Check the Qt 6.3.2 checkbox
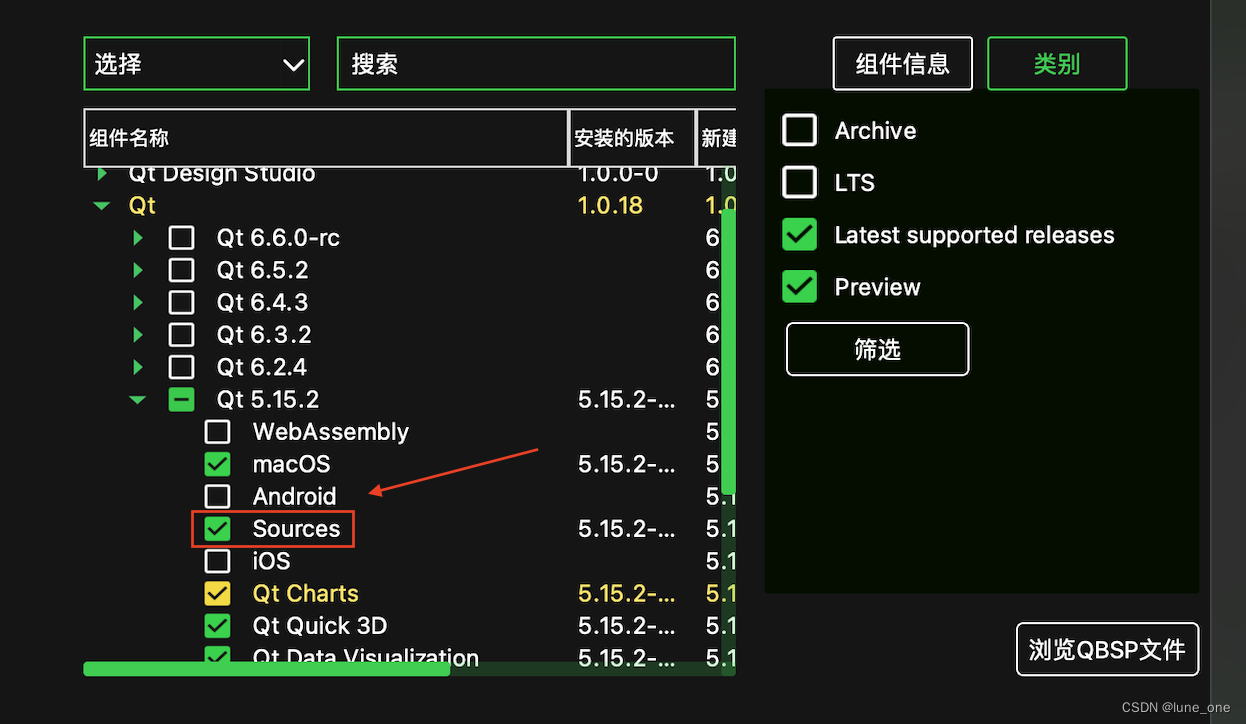Screen dimensions: 1246x724 click(x=181, y=334)
